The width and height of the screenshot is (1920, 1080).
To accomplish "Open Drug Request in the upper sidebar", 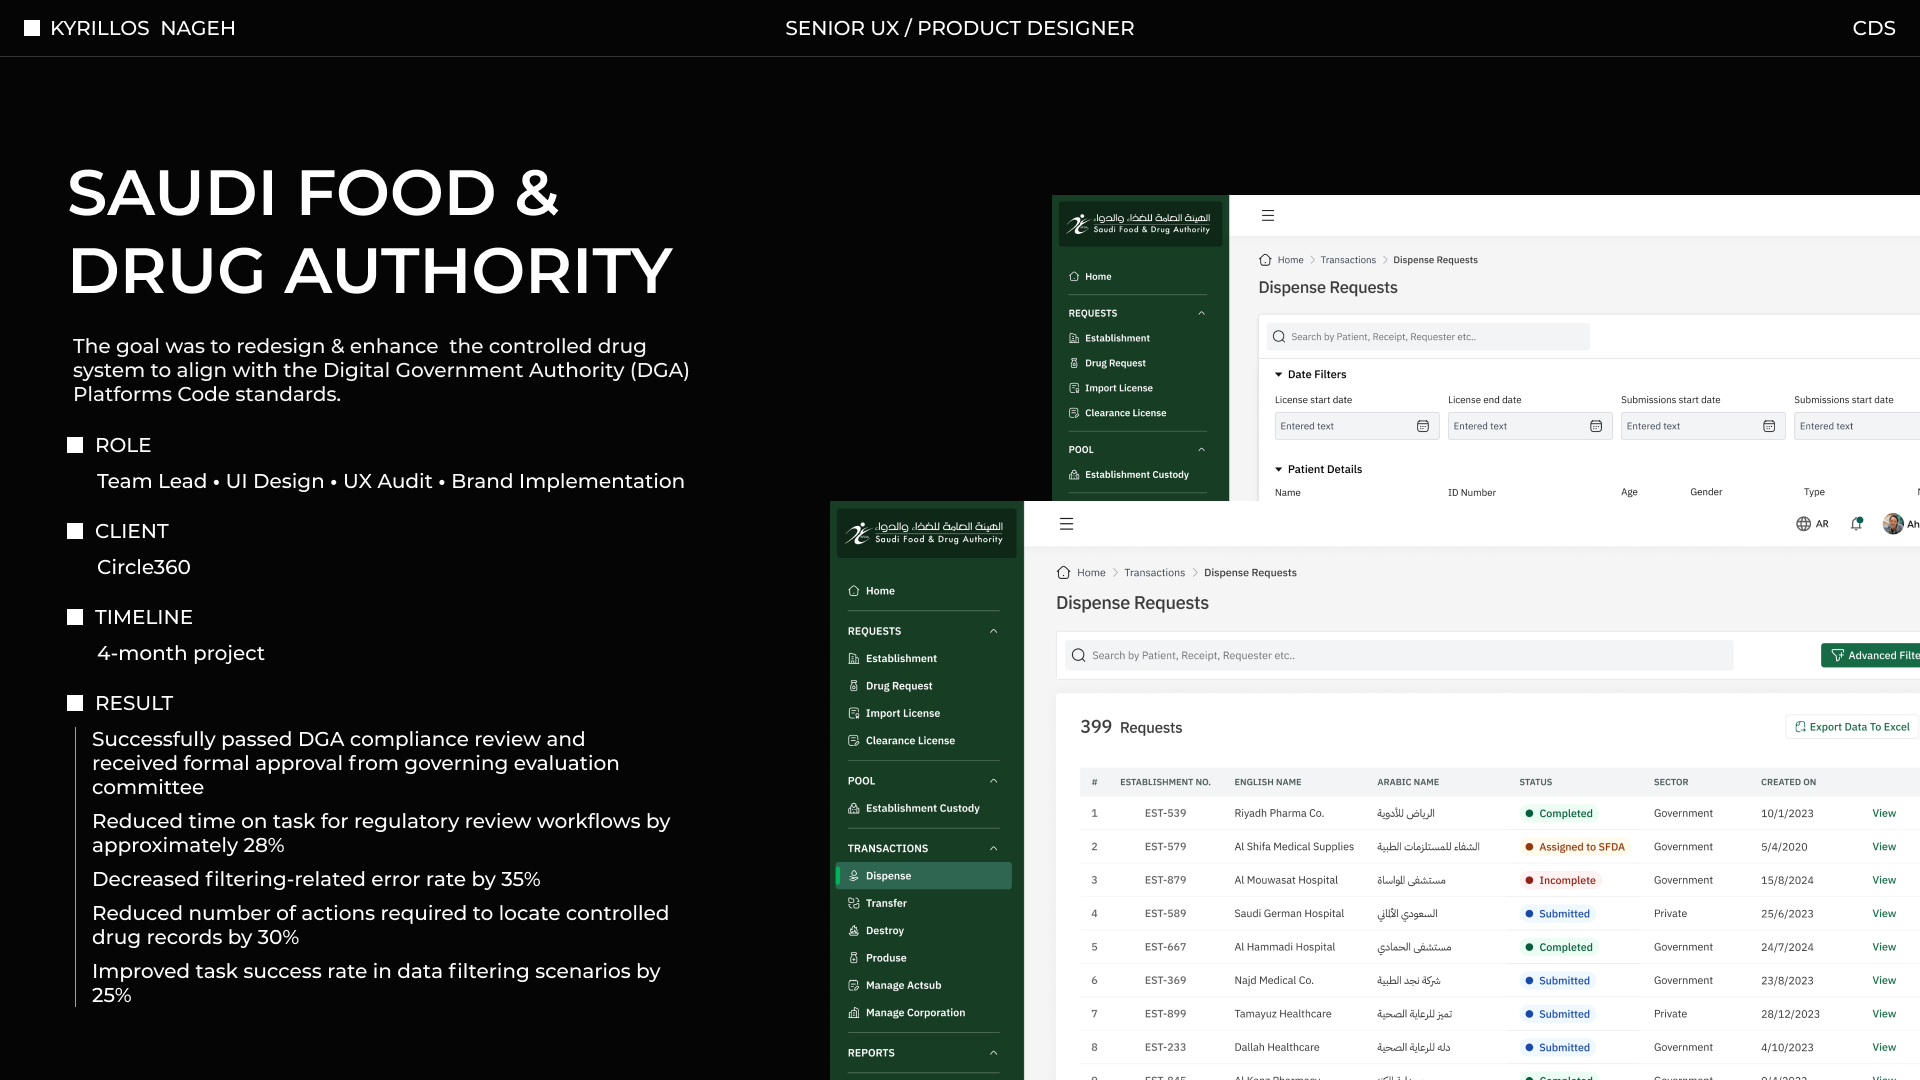I will [x=1115, y=364].
